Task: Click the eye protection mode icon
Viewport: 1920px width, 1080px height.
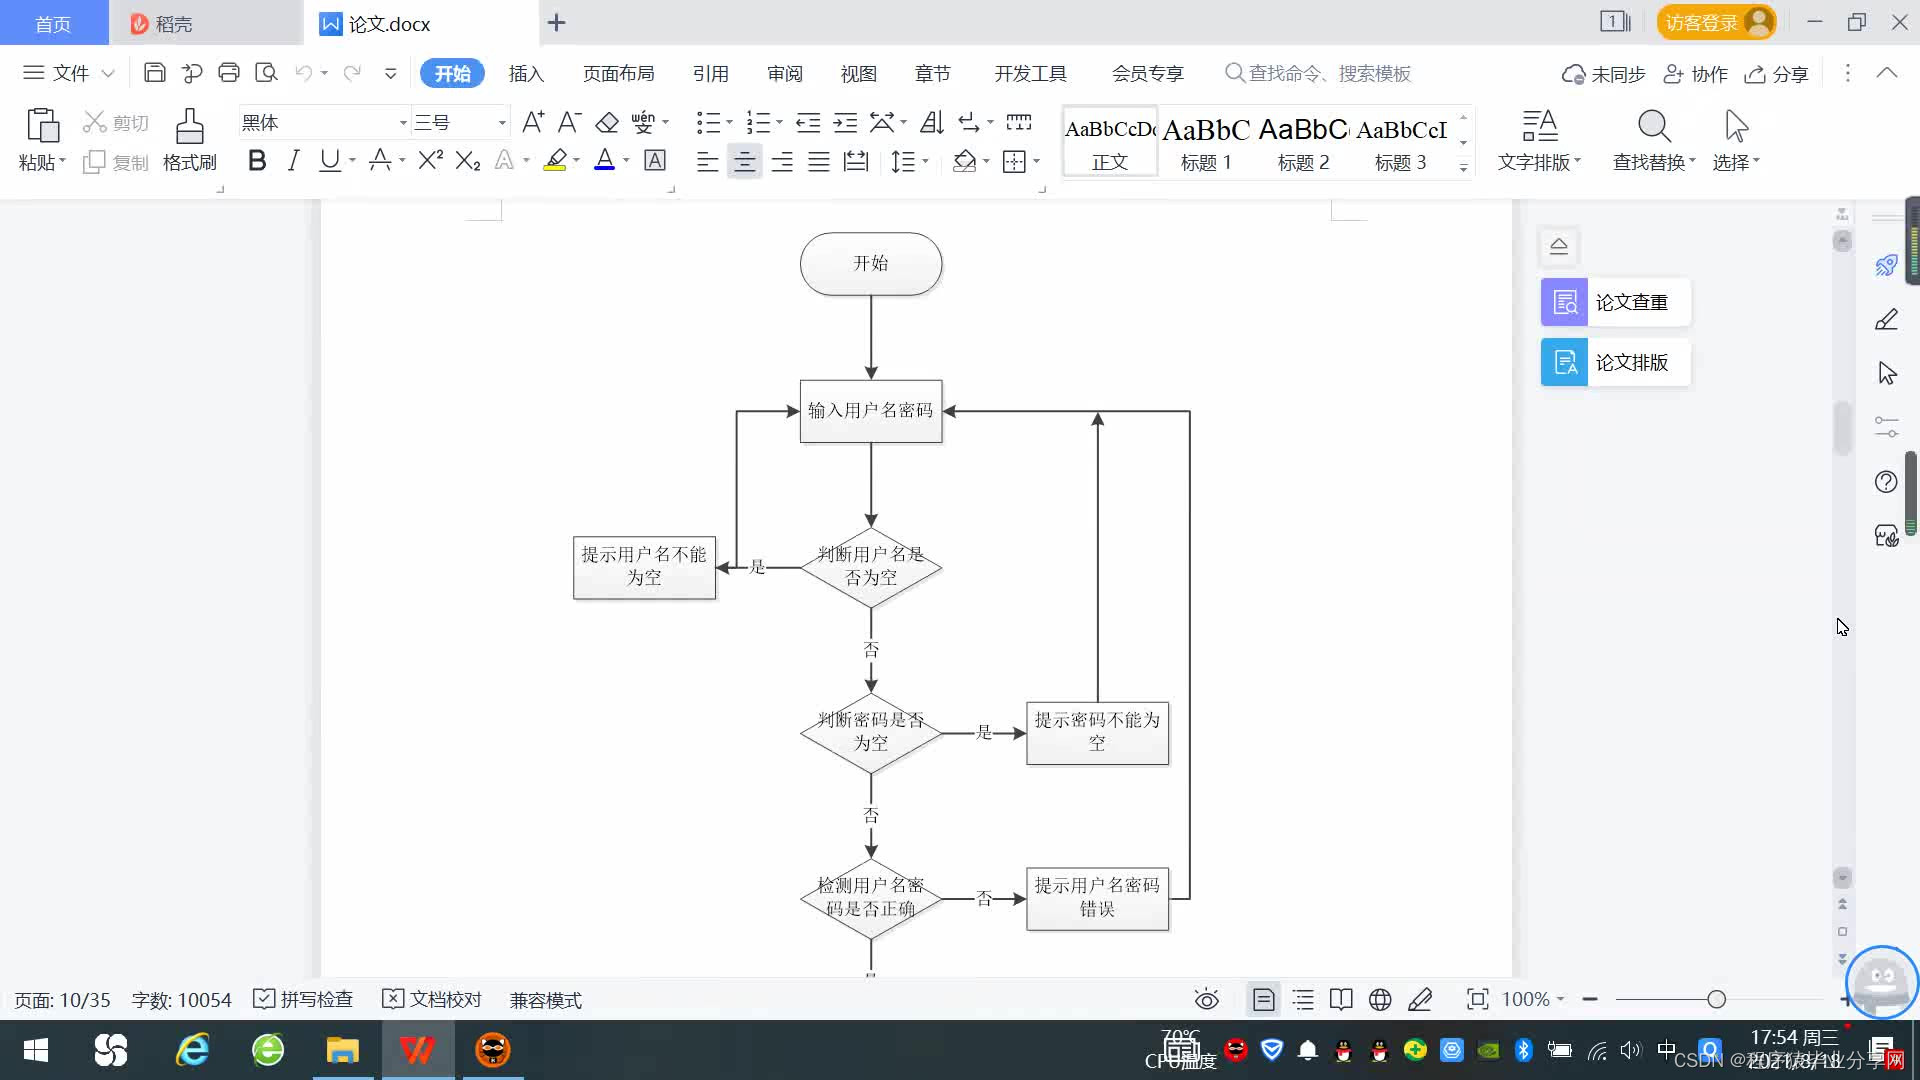Action: point(1206,1000)
